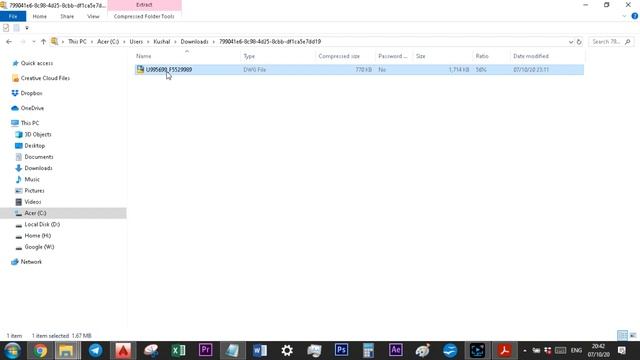Screen dimensions: 640x360
Task: Go up one folder level
Action: (43, 42)
